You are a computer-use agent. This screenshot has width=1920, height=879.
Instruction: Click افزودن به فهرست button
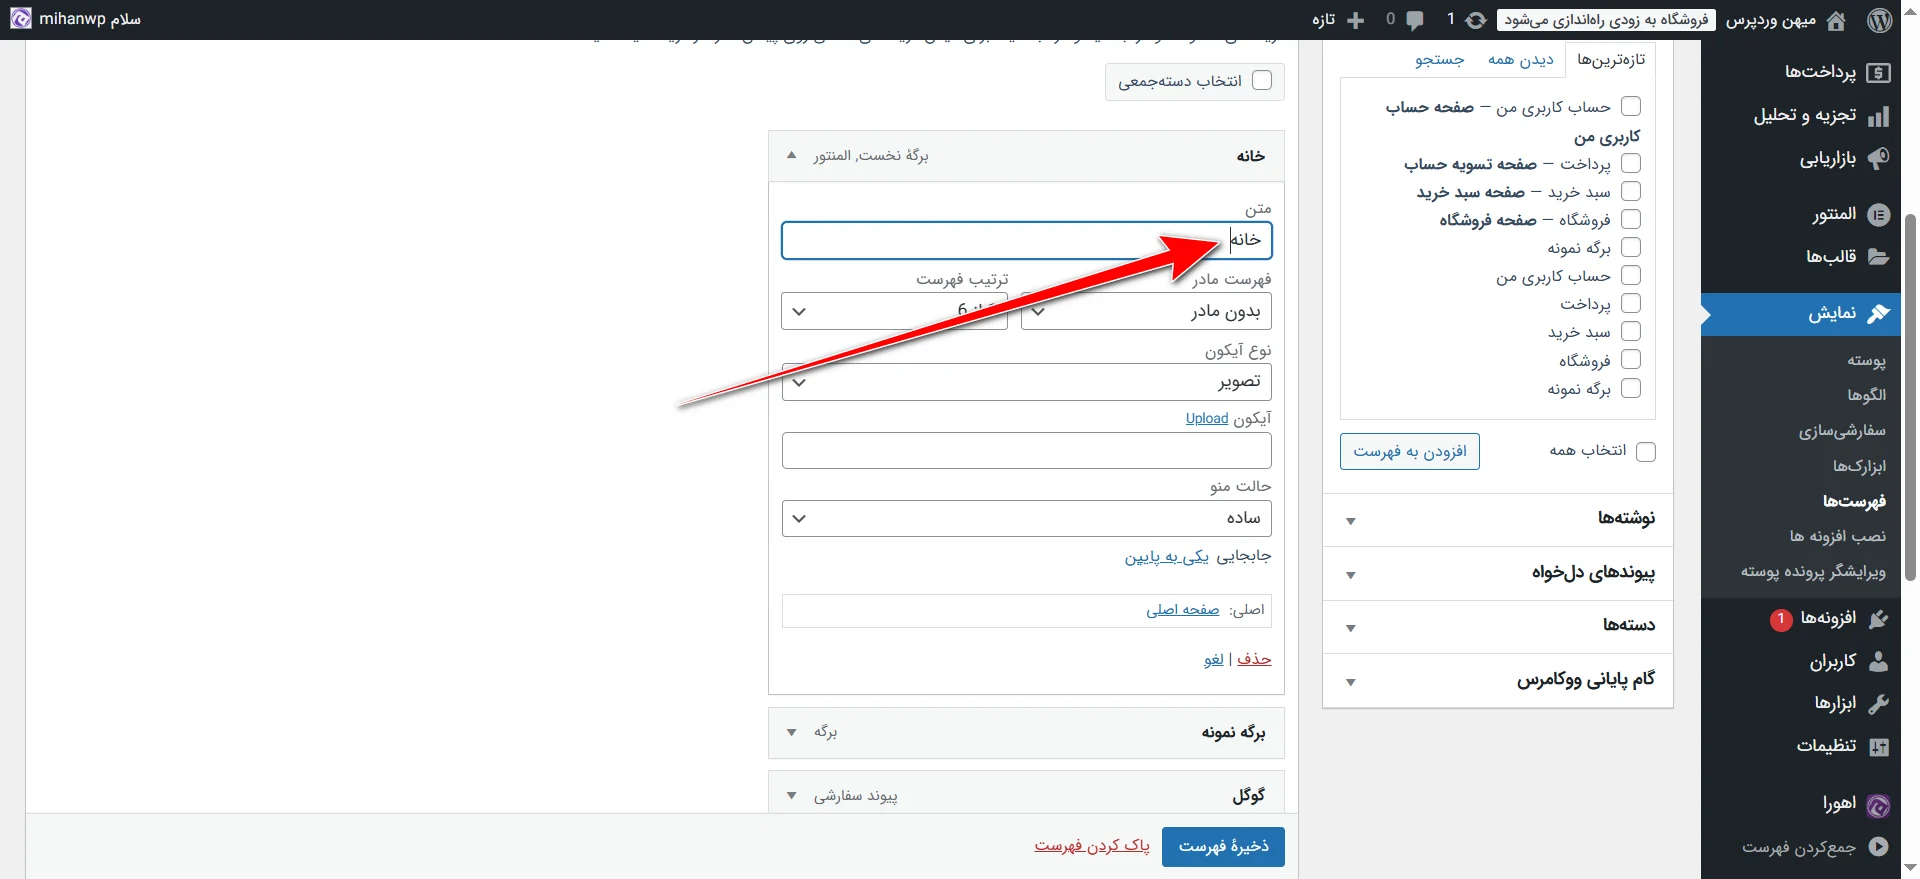(1410, 452)
